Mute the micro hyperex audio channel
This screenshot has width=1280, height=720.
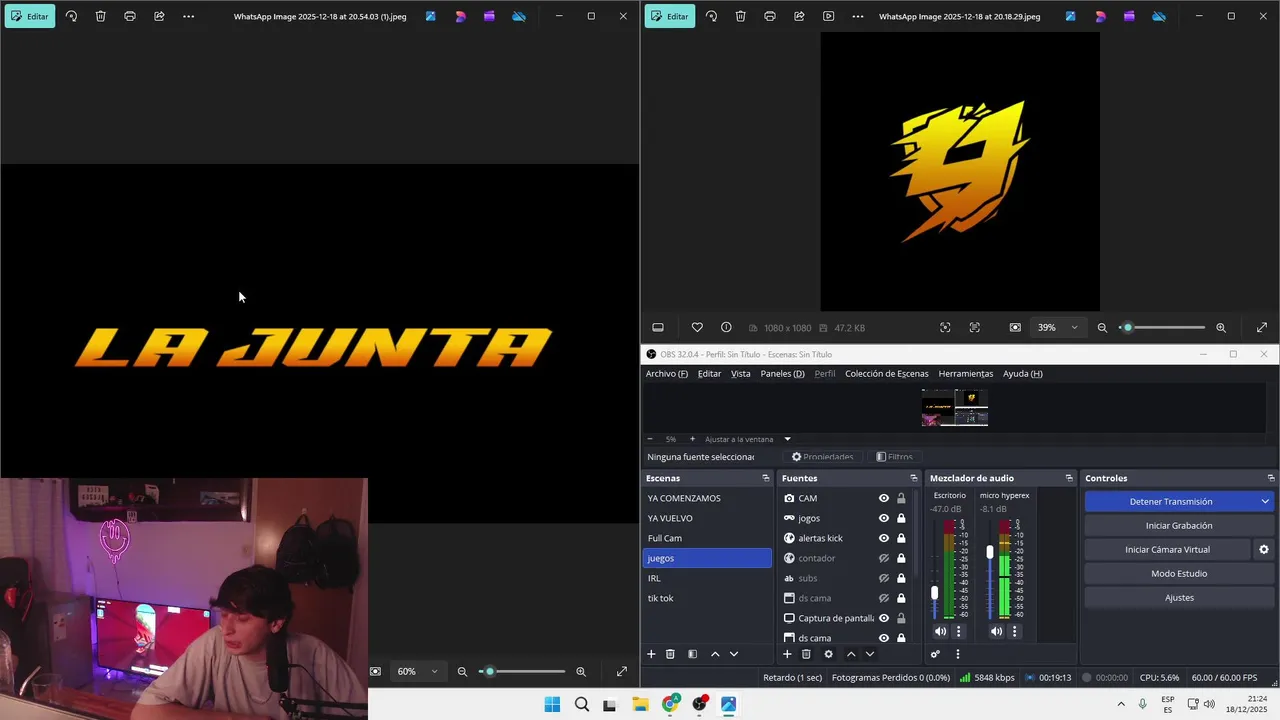tap(996, 631)
